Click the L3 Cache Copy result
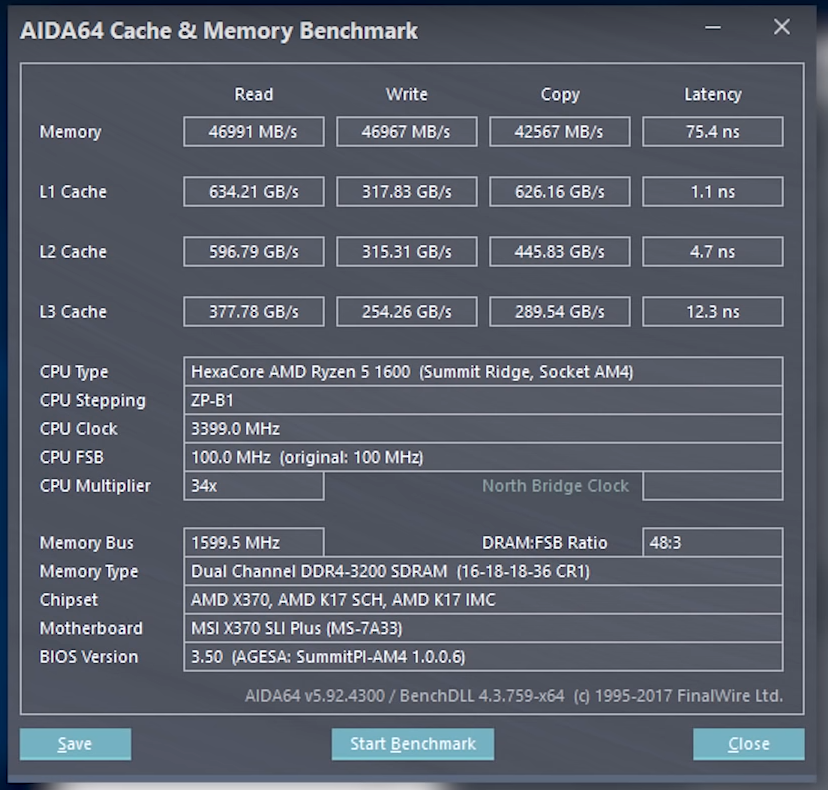The width and height of the screenshot is (828, 790). point(559,312)
